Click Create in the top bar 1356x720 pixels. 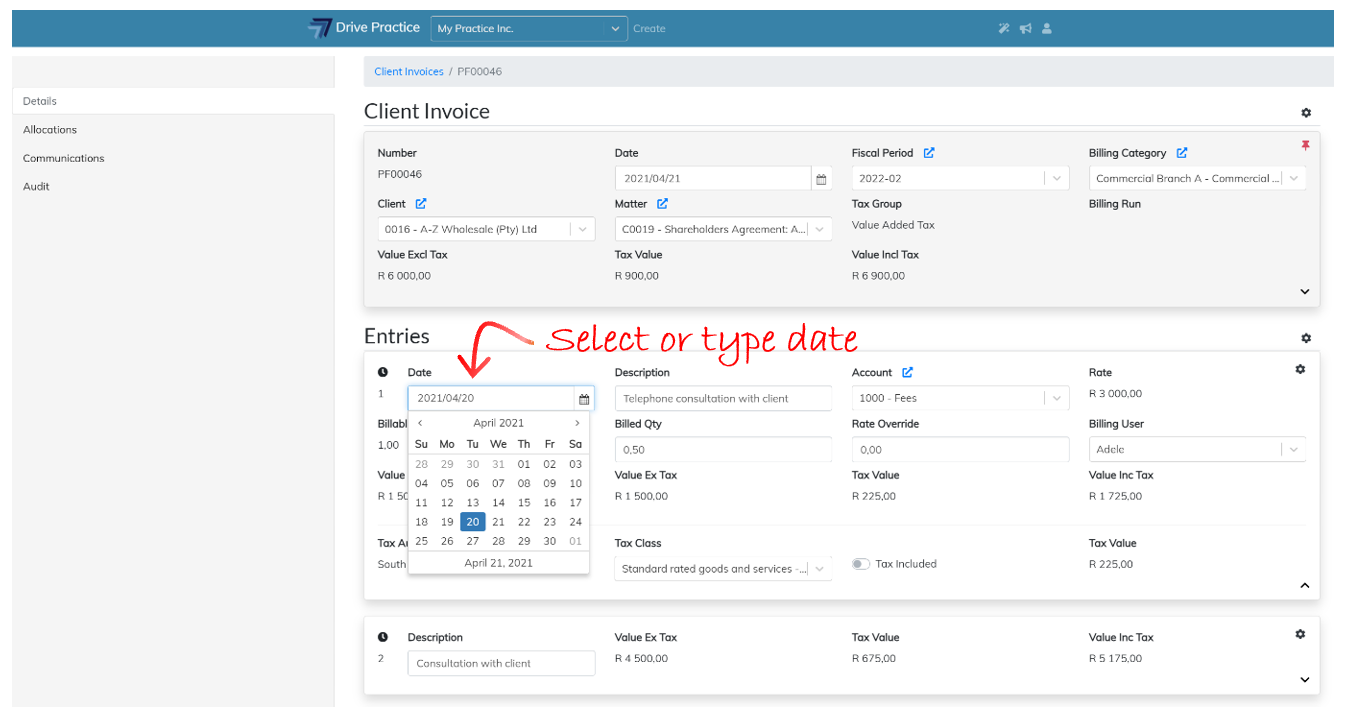click(649, 29)
